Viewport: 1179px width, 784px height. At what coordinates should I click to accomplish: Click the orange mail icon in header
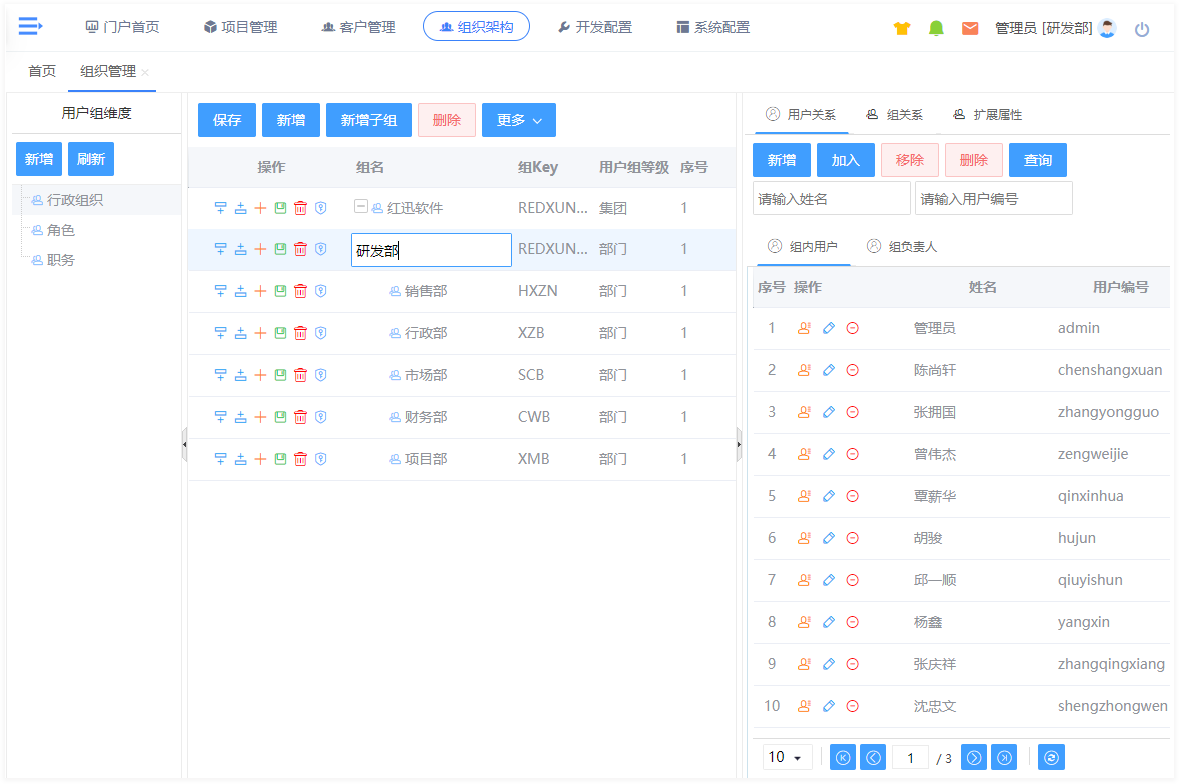(970, 28)
